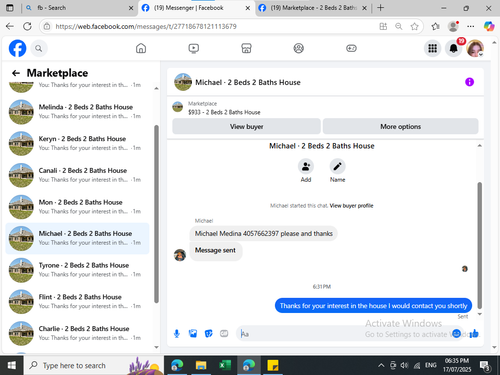
Task: Open Canali - 2 Beds 2 Baths House chat
Action: point(77,175)
